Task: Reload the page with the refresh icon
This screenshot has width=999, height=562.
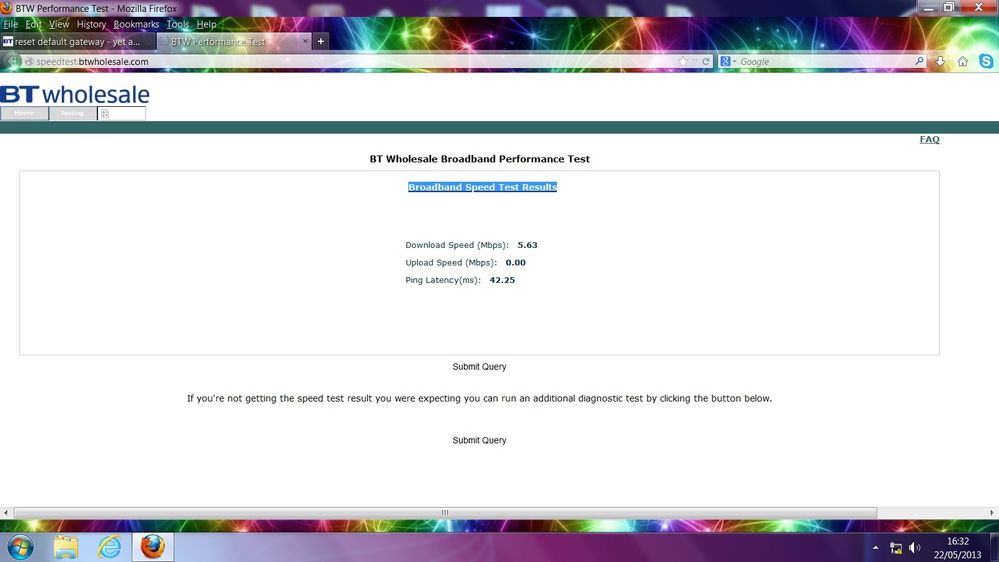Action: [x=706, y=62]
